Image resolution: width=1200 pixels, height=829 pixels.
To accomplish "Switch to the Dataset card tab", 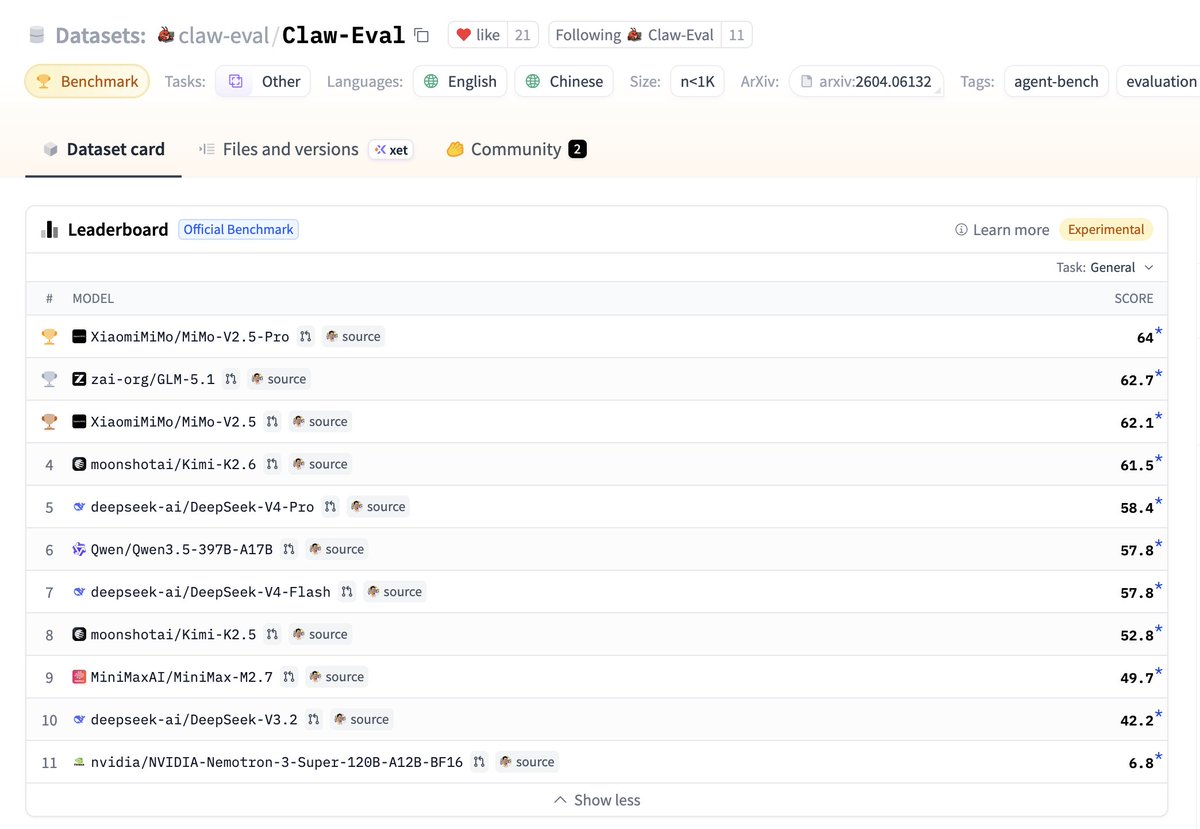I will coord(103,149).
